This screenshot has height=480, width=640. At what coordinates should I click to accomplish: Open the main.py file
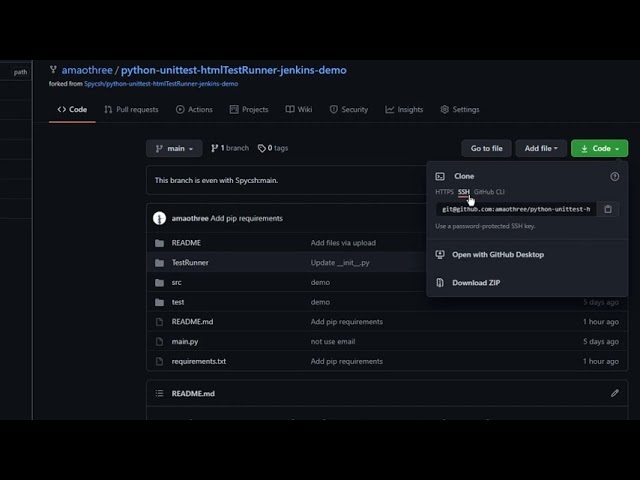pos(184,342)
